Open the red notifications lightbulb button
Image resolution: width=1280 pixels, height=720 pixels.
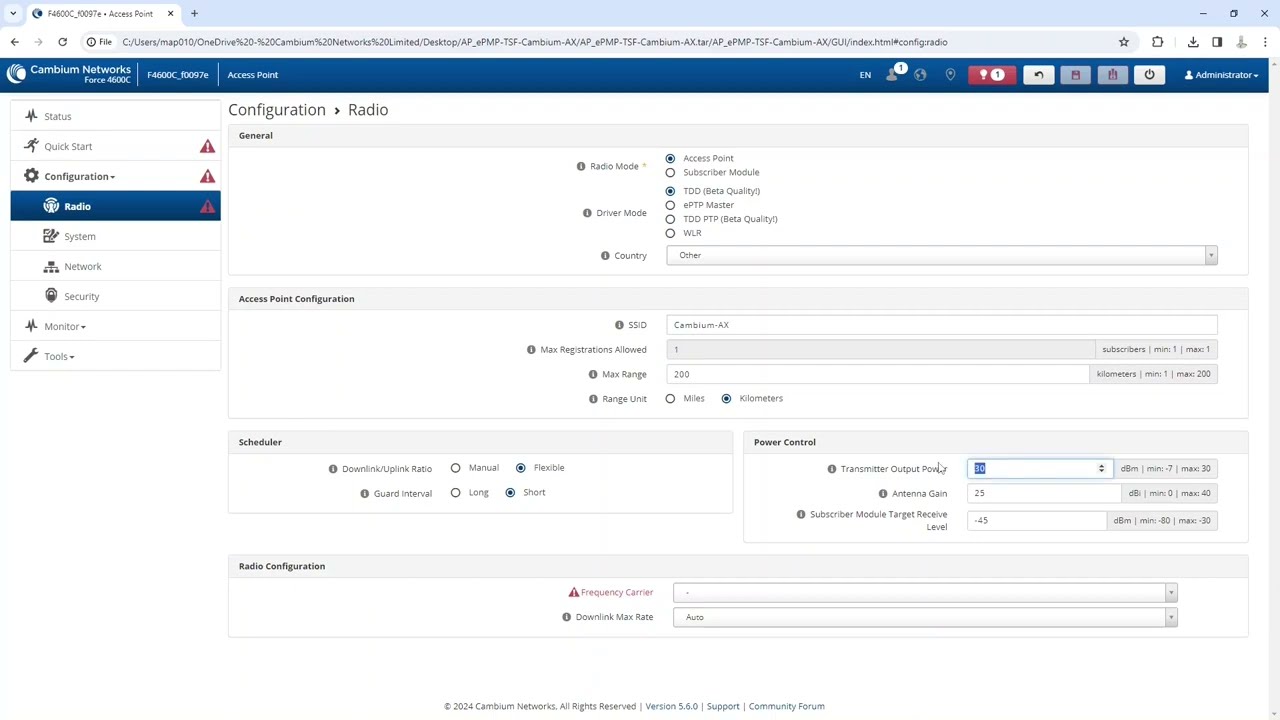[x=991, y=75]
